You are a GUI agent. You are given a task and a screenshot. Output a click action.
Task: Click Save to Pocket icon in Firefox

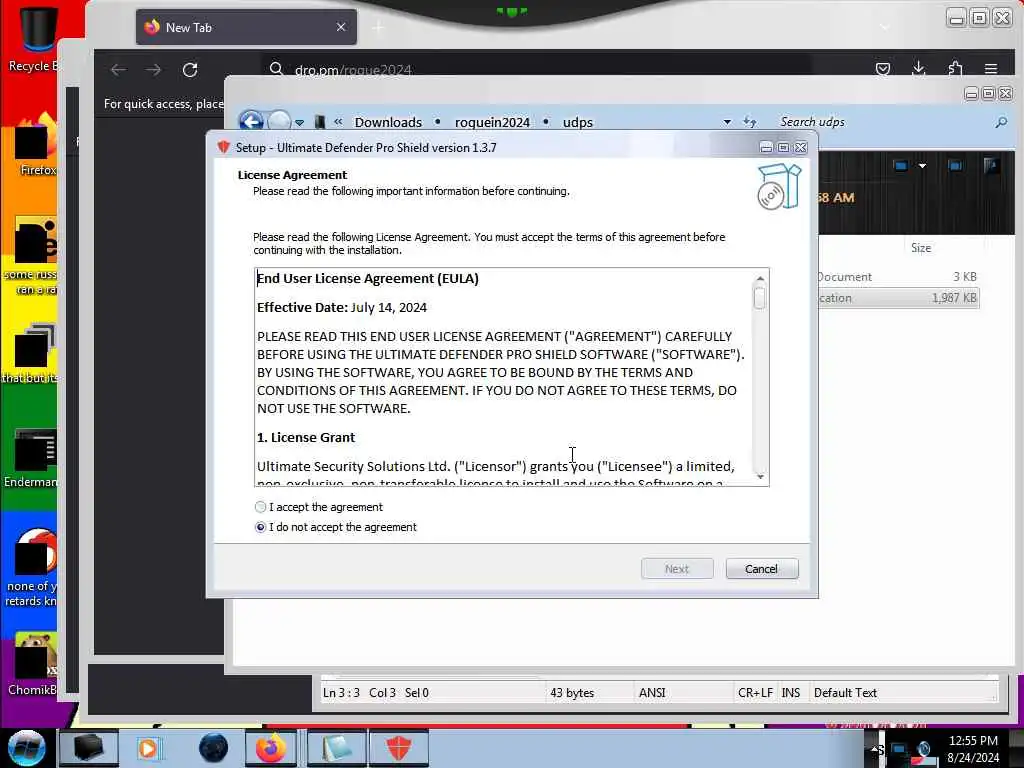(x=883, y=69)
